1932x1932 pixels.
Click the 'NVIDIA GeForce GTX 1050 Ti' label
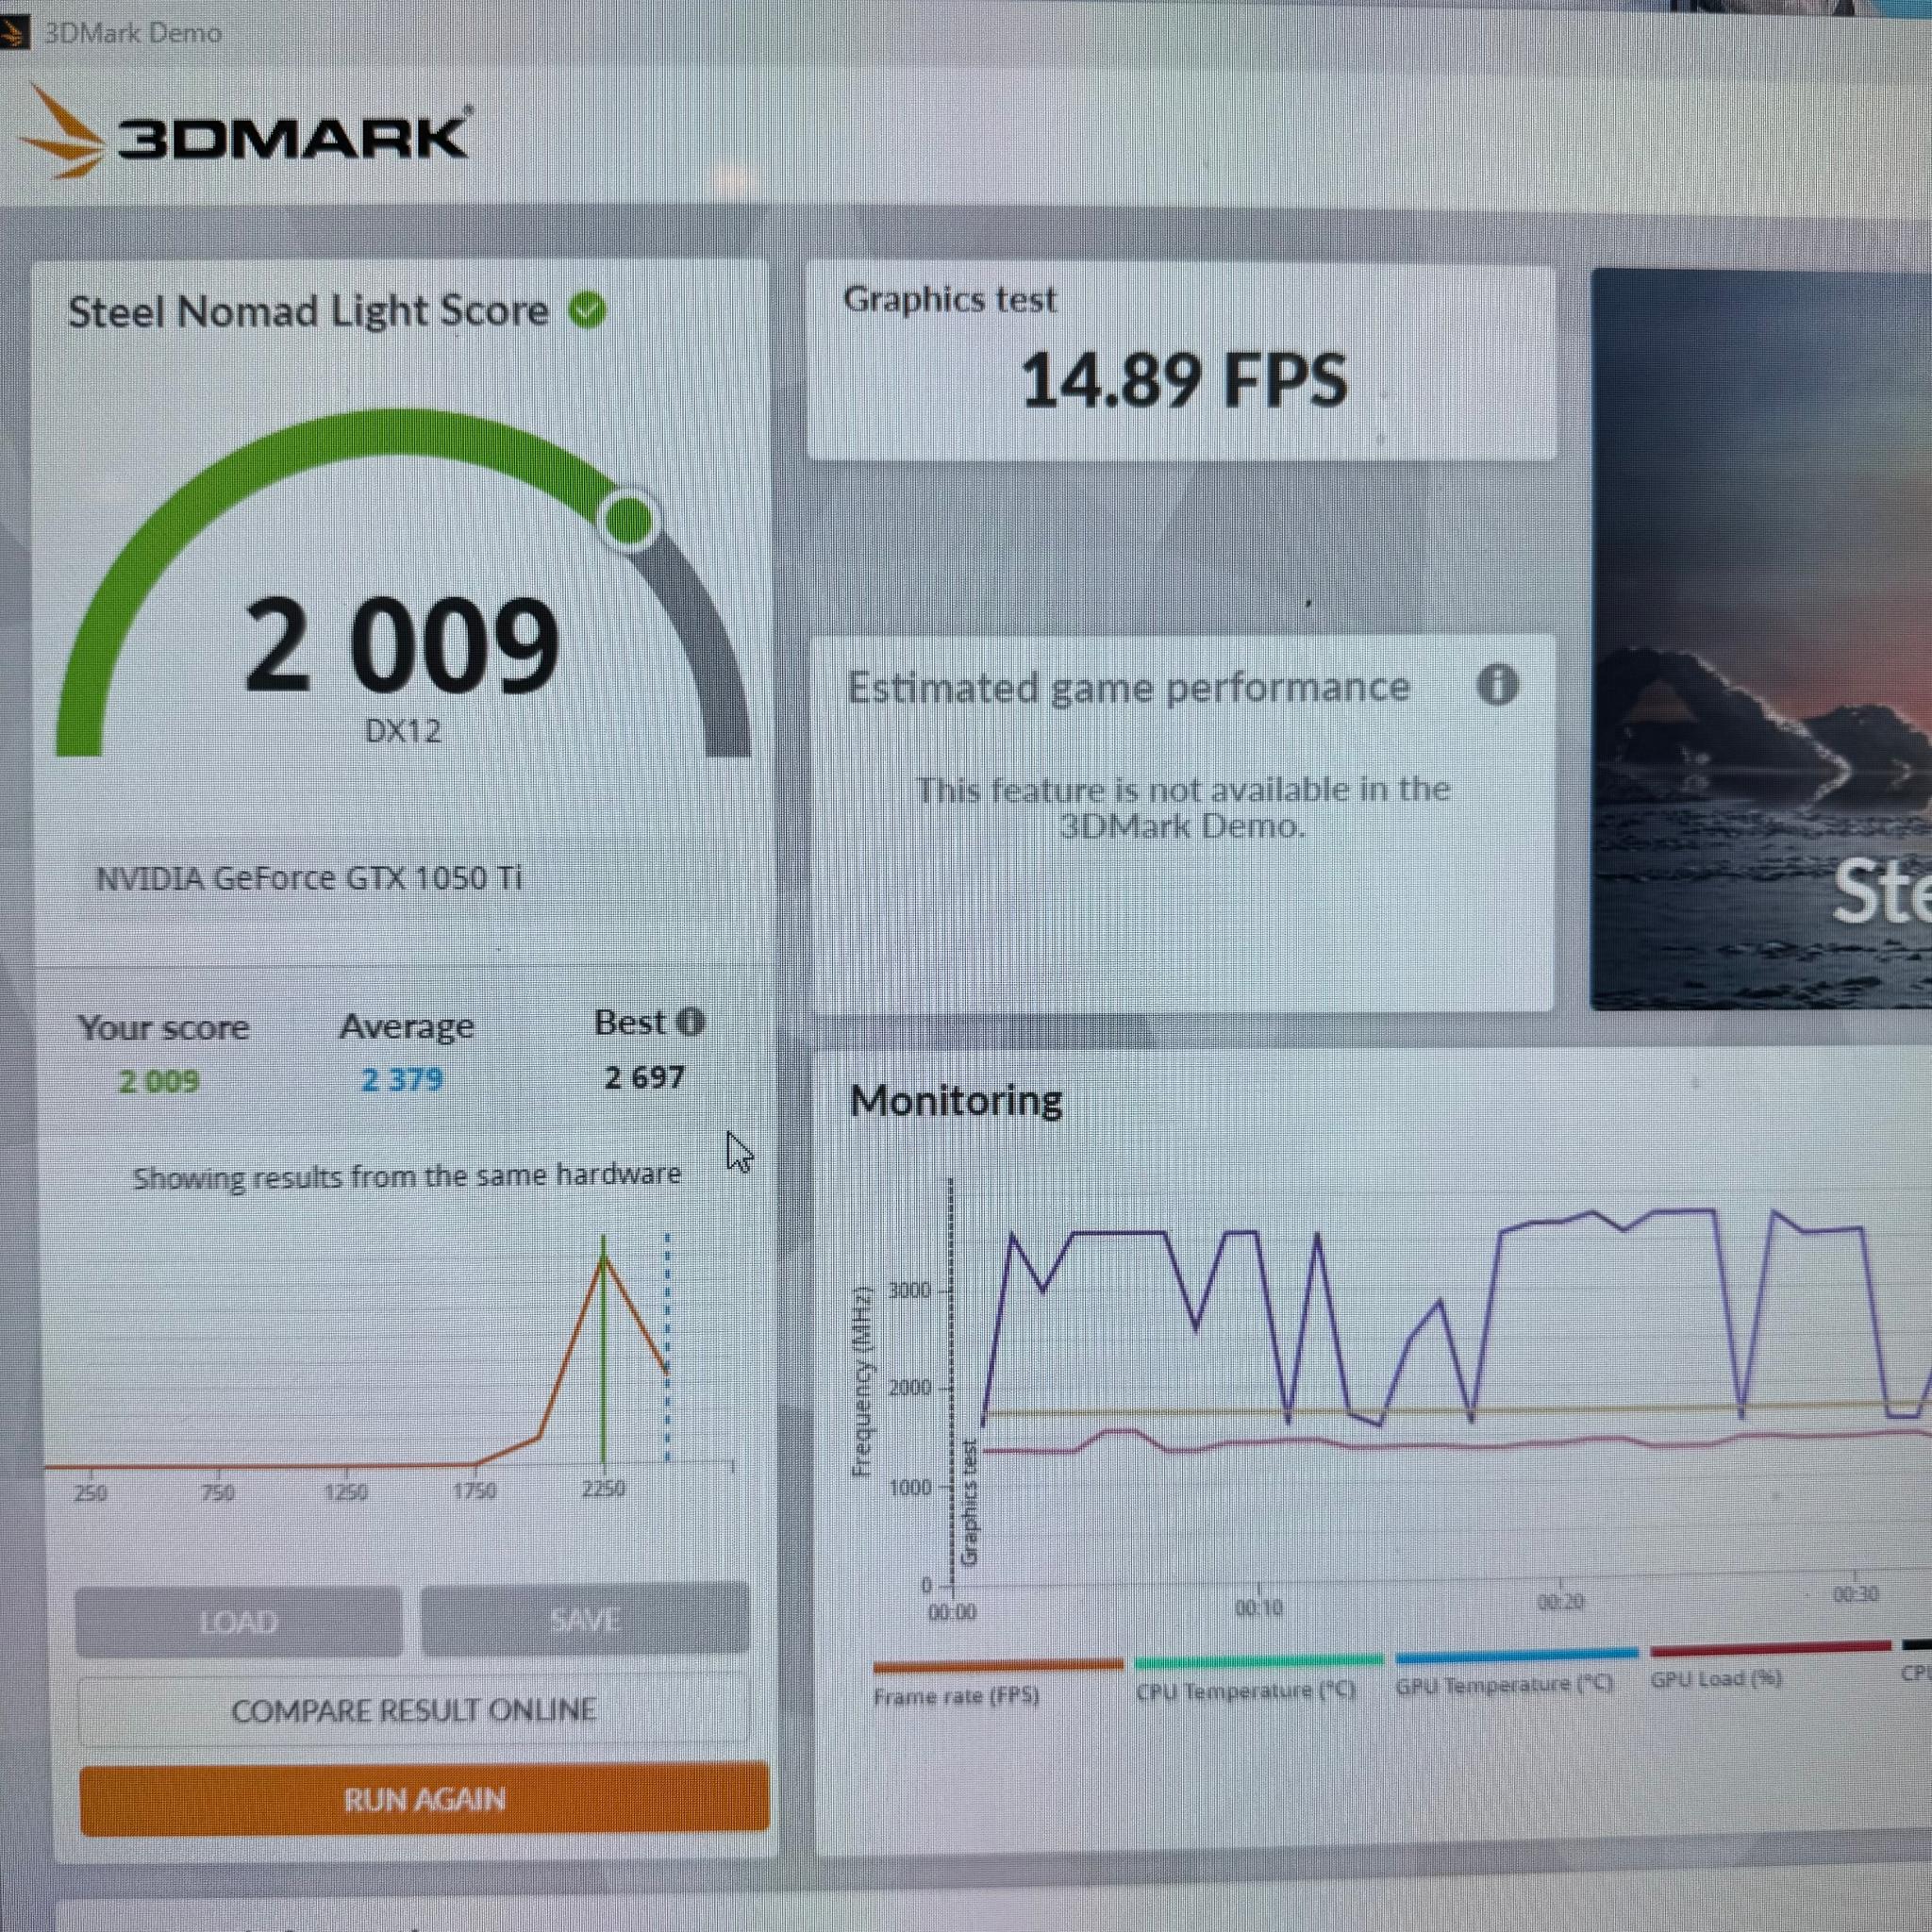click(x=309, y=878)
